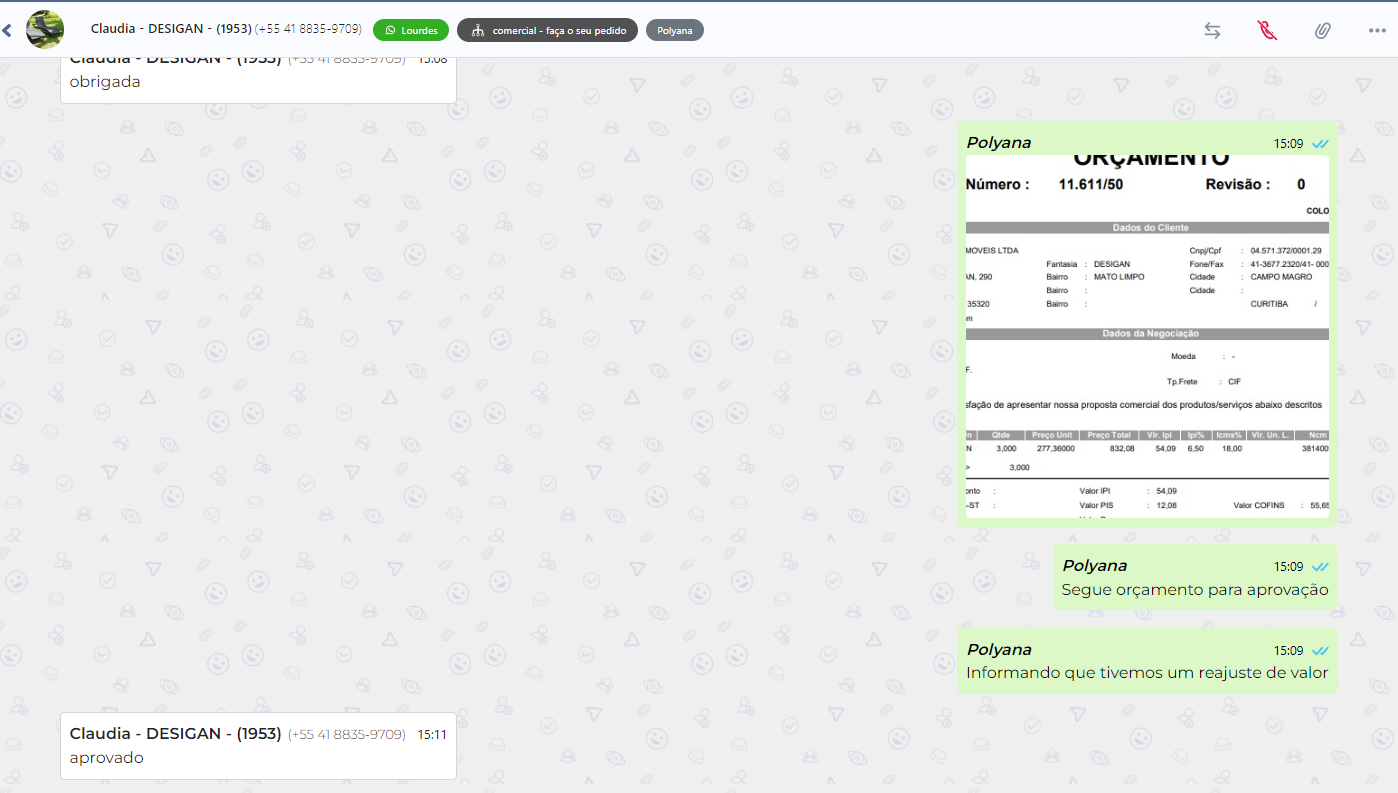Click the 'Informando que tivemos um reajuste' message

(1146, 673)
